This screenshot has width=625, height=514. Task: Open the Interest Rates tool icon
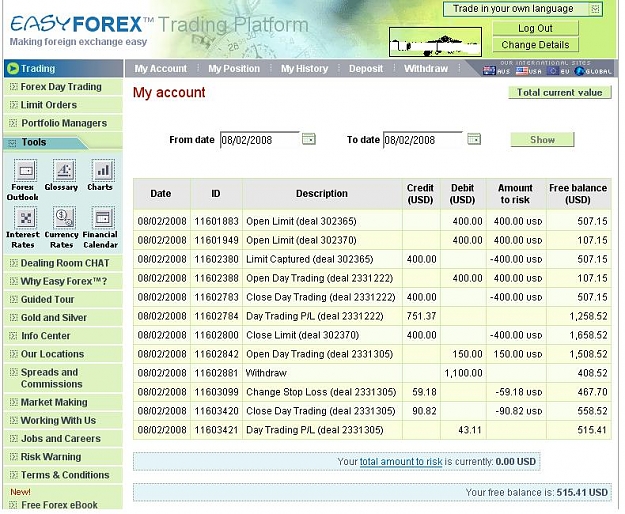coord(26,218)
